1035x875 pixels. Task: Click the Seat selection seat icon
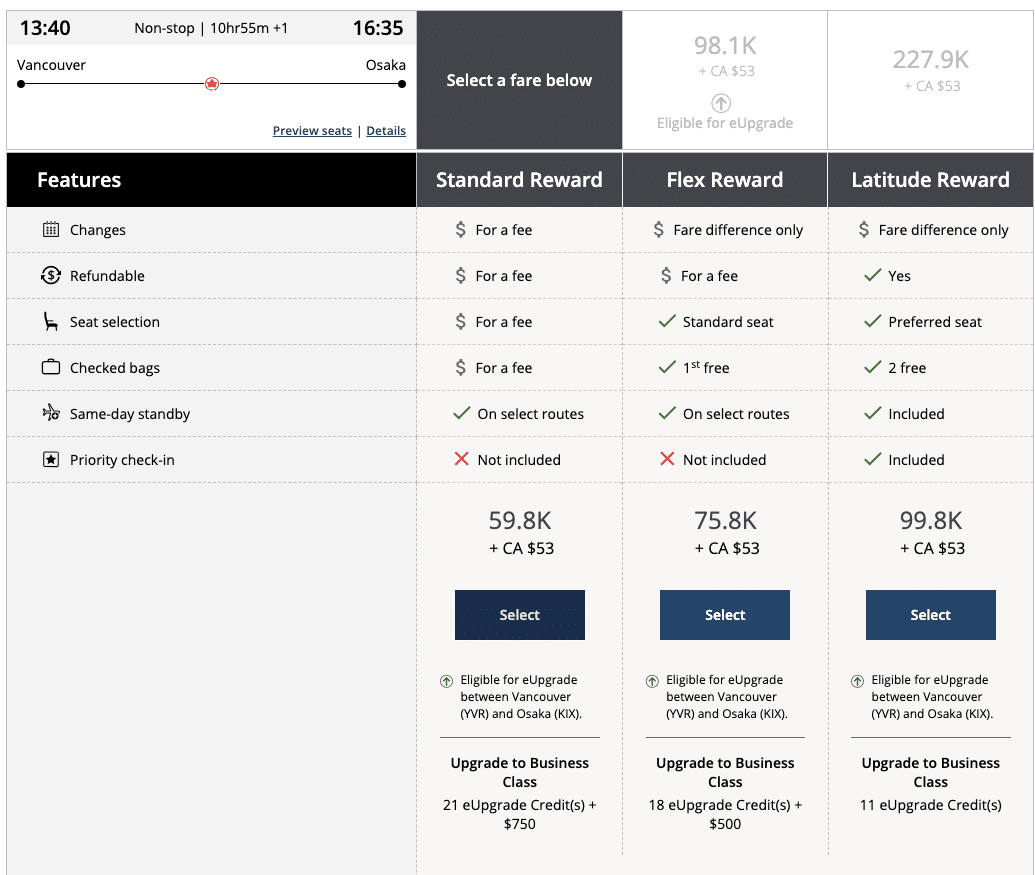[x=51, y=322]
